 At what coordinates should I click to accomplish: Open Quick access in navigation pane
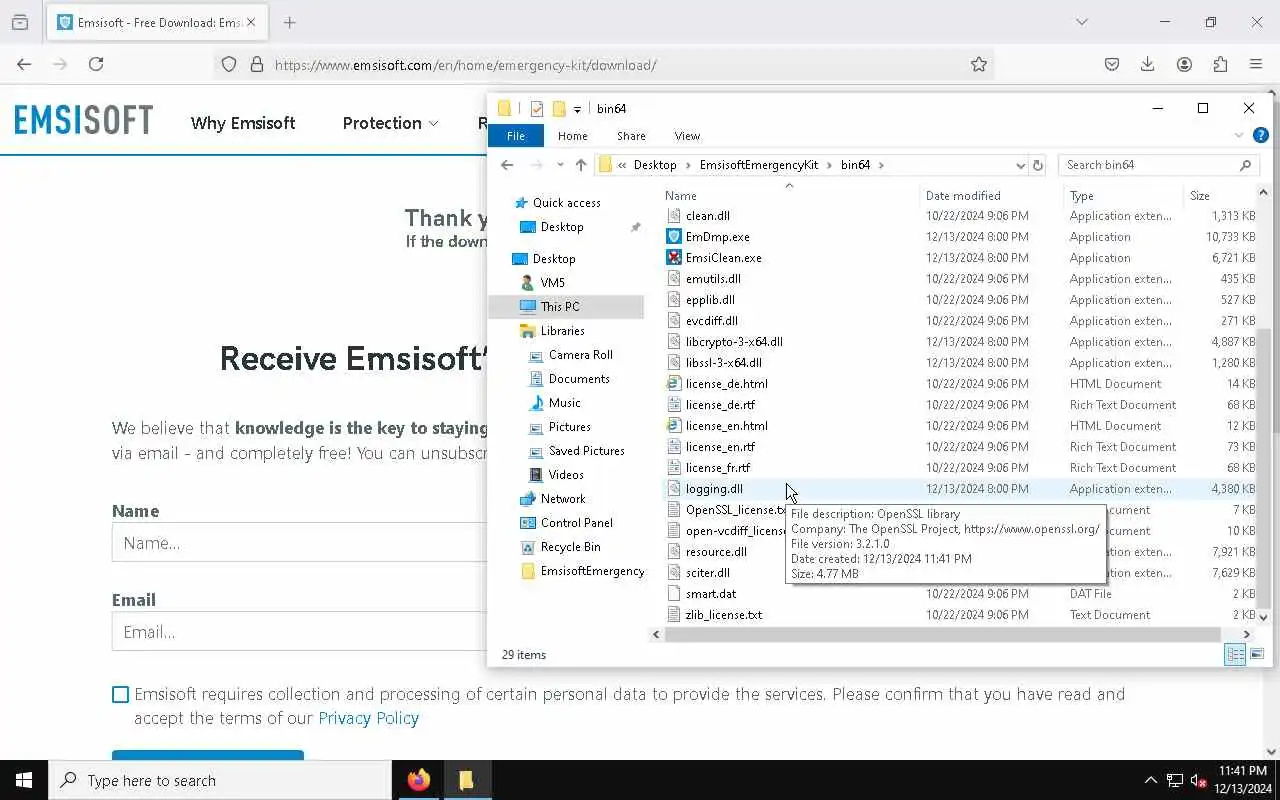point(566,203)
